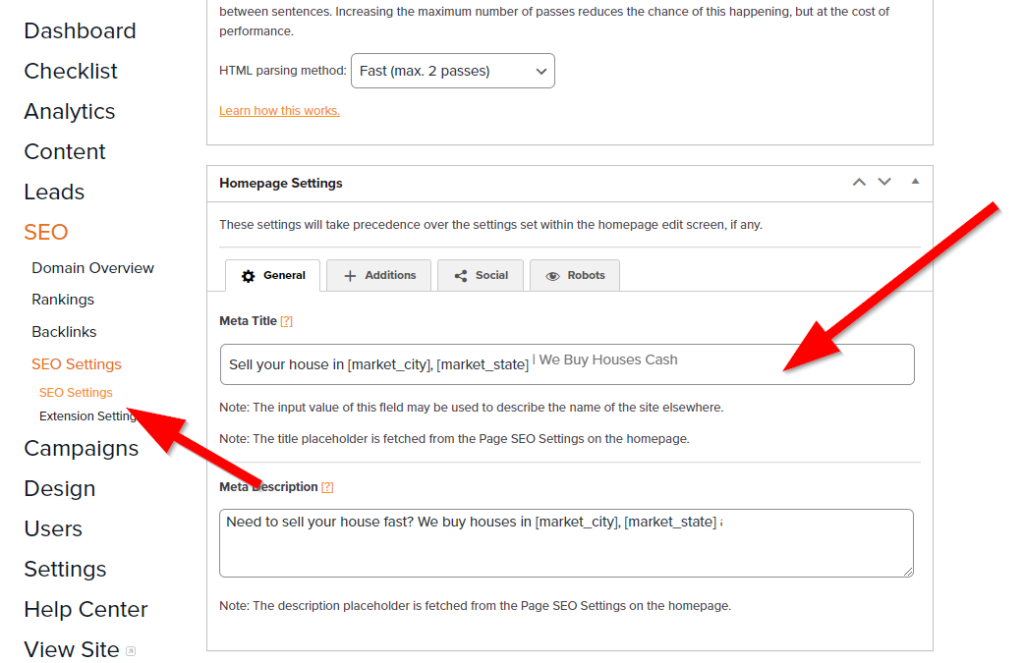
Task: Select the nested SEO Settings sub-item
Action: click(76, 393)
